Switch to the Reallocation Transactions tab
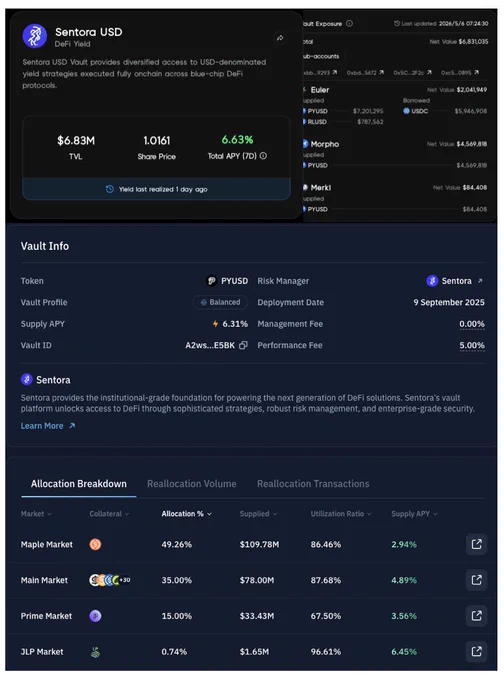The height and width of the screenshot is (680, 504). click(313, 484)
